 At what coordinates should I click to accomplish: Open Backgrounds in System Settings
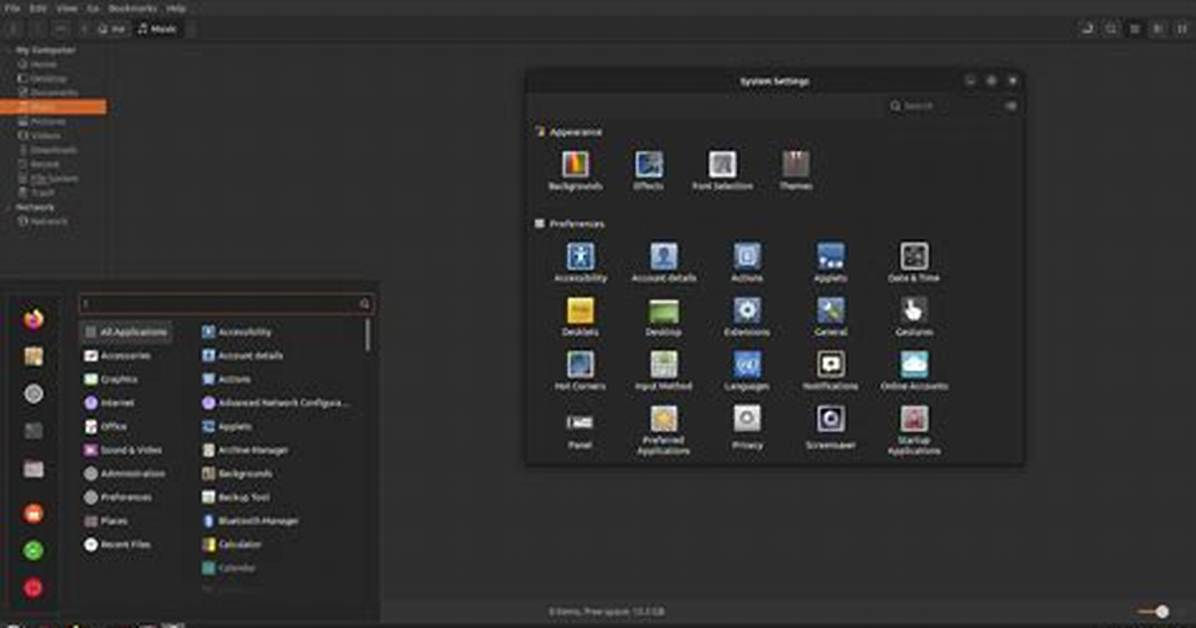[x=576, y=170]
